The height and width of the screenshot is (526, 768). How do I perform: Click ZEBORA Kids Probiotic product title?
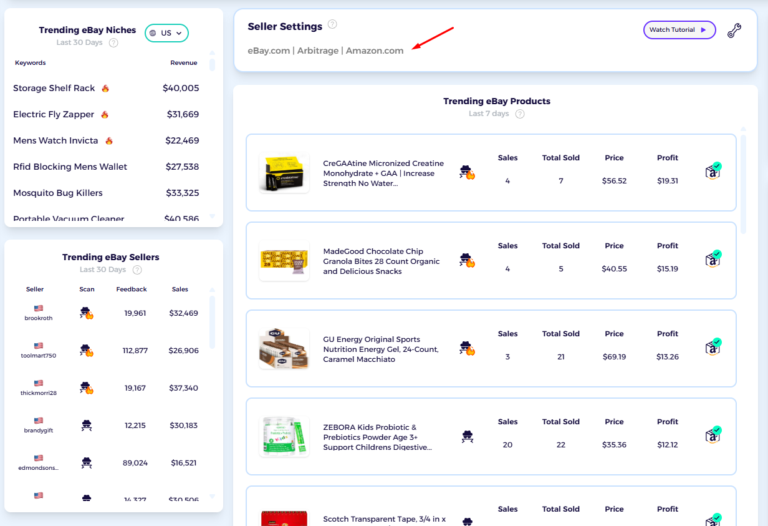coord(377,437)
